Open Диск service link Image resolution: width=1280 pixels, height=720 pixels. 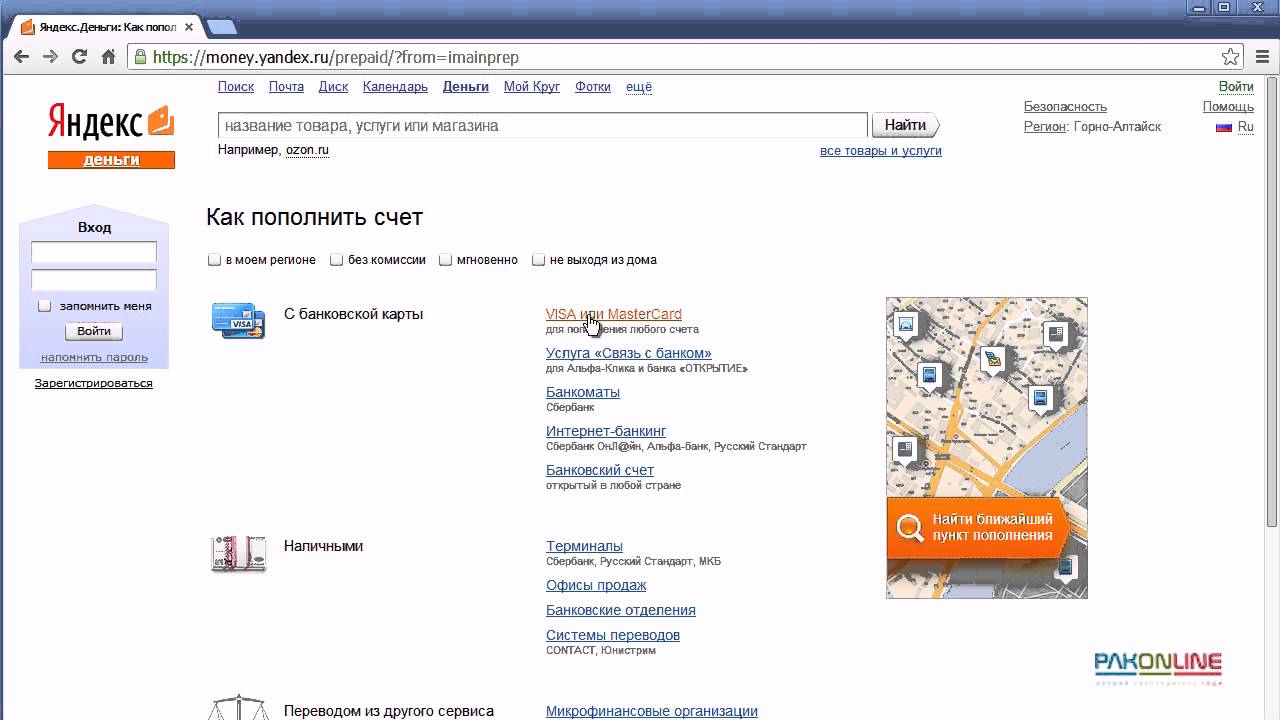point(333,87)
